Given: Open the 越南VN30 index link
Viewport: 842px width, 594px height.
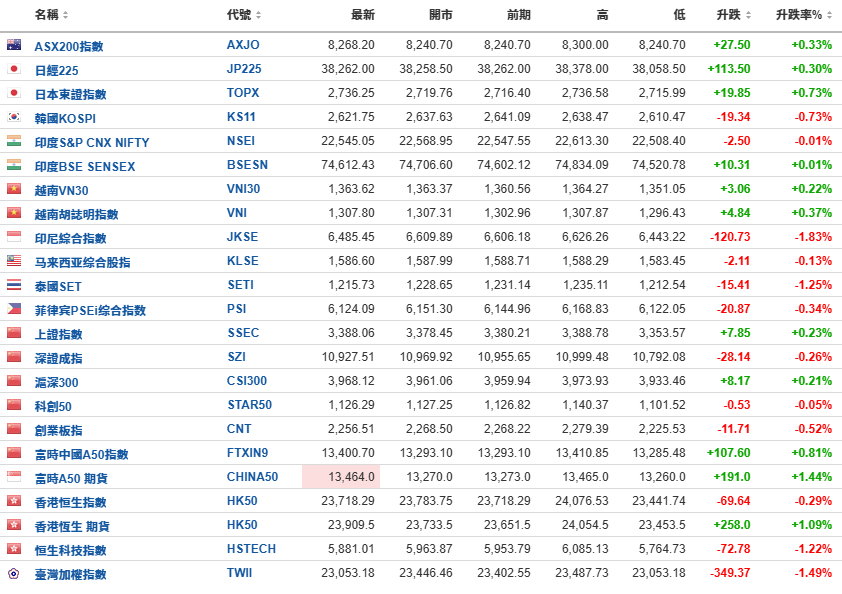Looking at the screenshot, I should point(61,191).
